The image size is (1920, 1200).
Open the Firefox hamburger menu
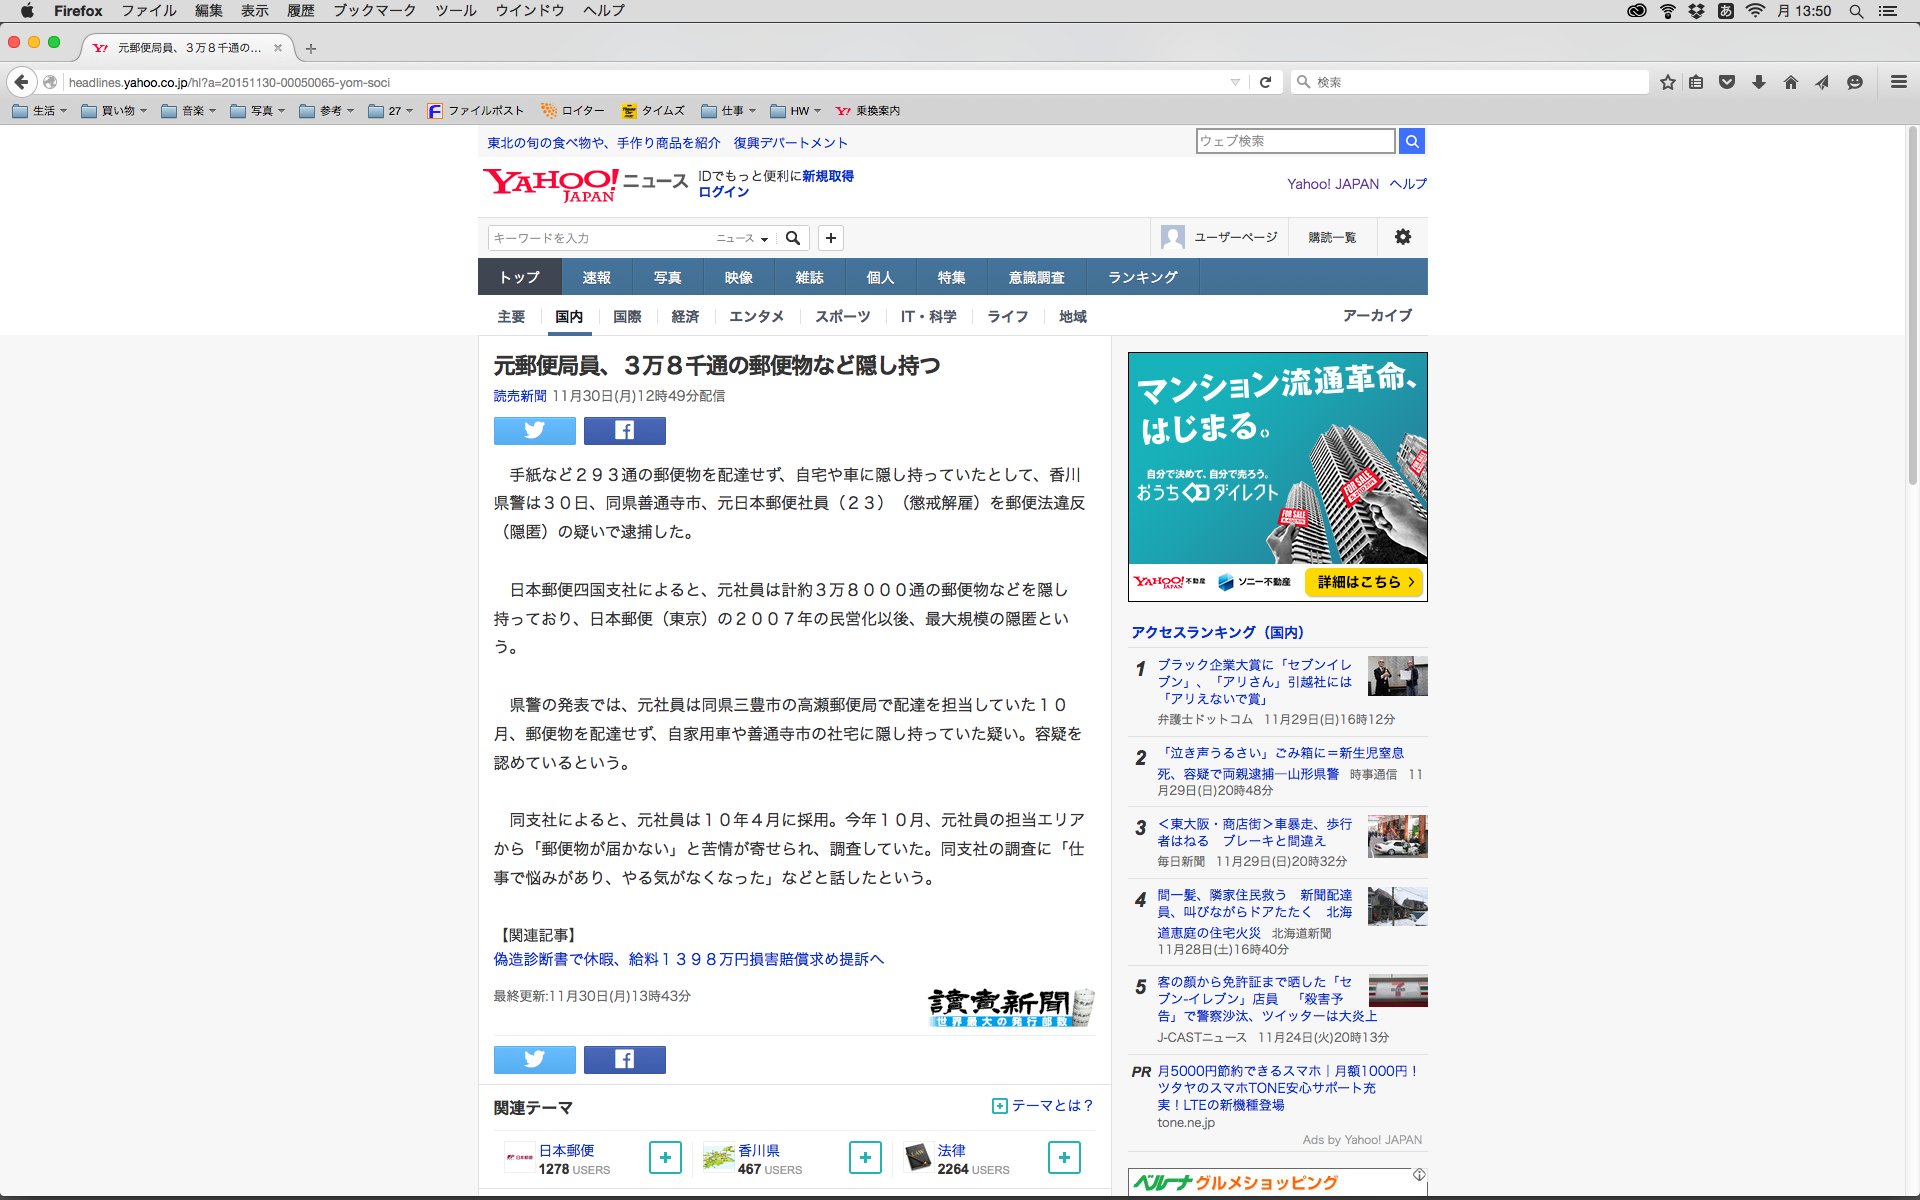(x=1898, y=82)
